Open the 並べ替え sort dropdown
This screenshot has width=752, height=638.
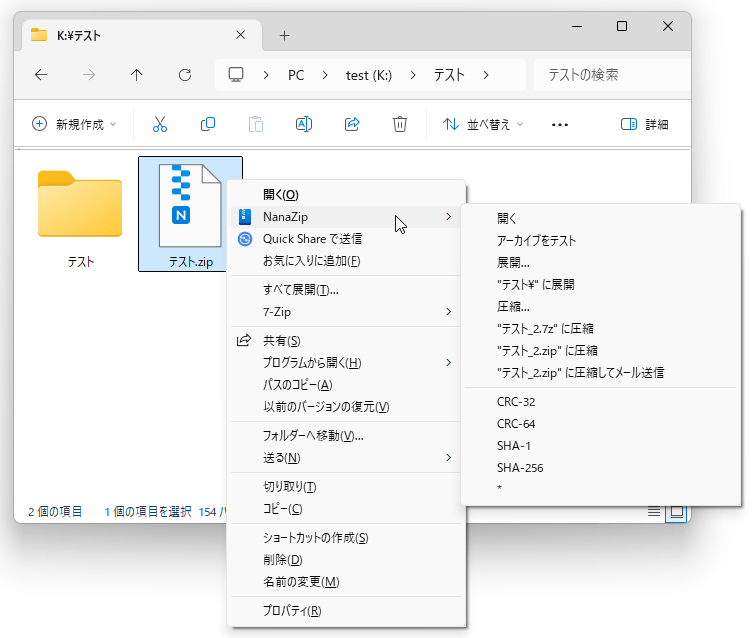coord(482,125)
